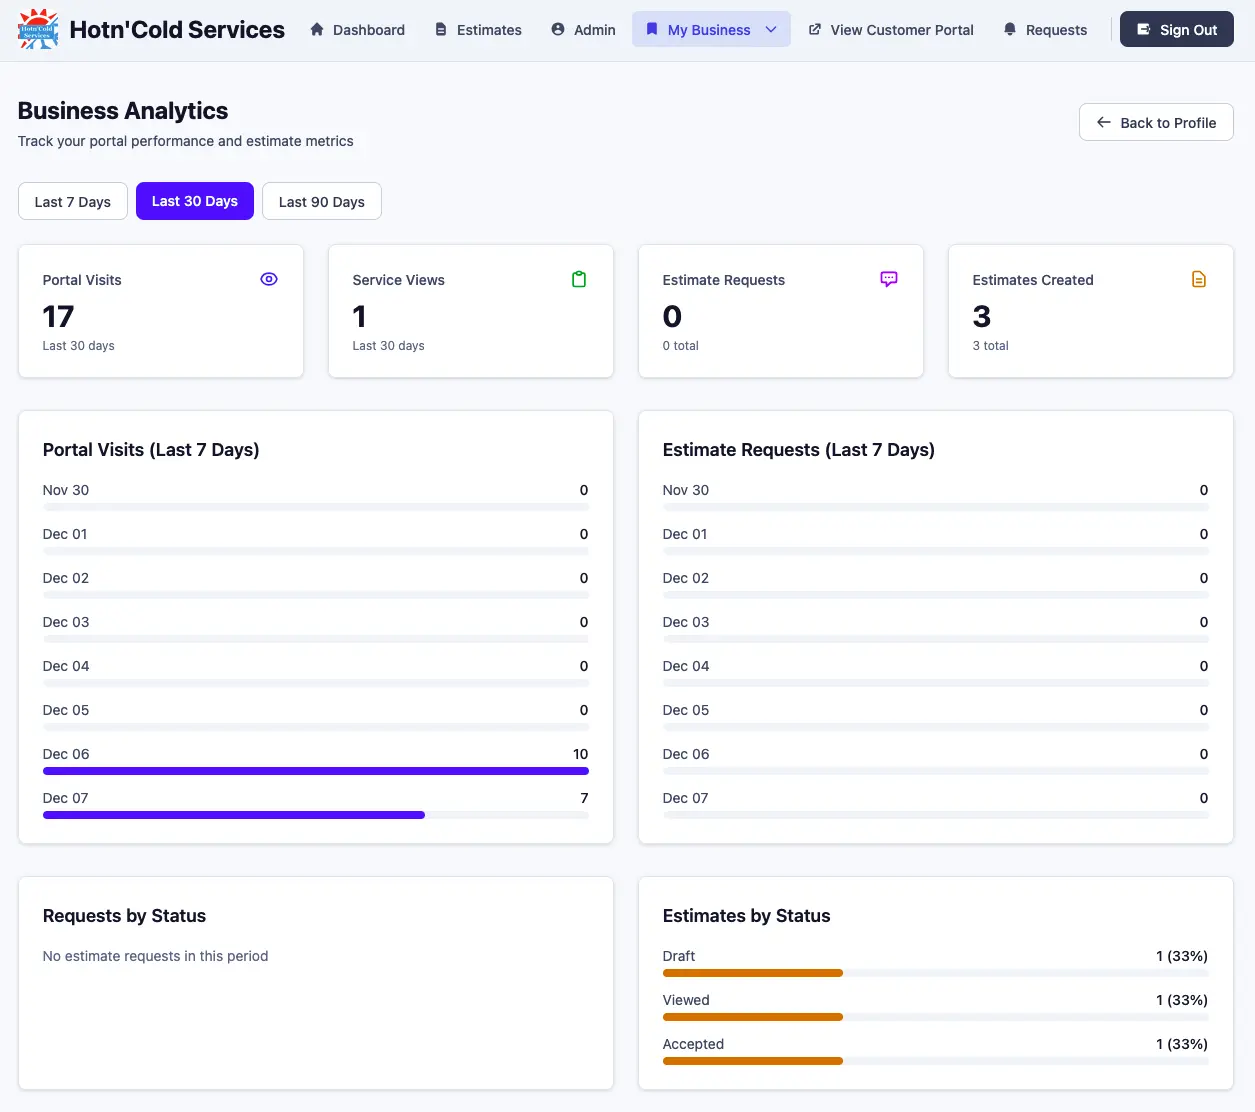Click the eye icon on Portal Visits card
Viewport: 1255px width, 1112px height.
tap(269, 280)
